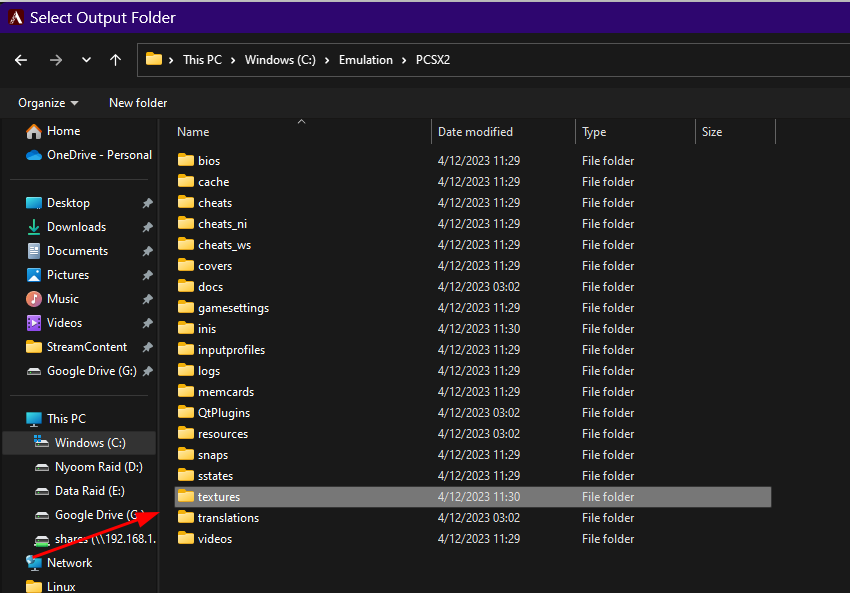This screenshot has height=593, width=850.
Task: Open the Network location icon
Action: point(34,563)
